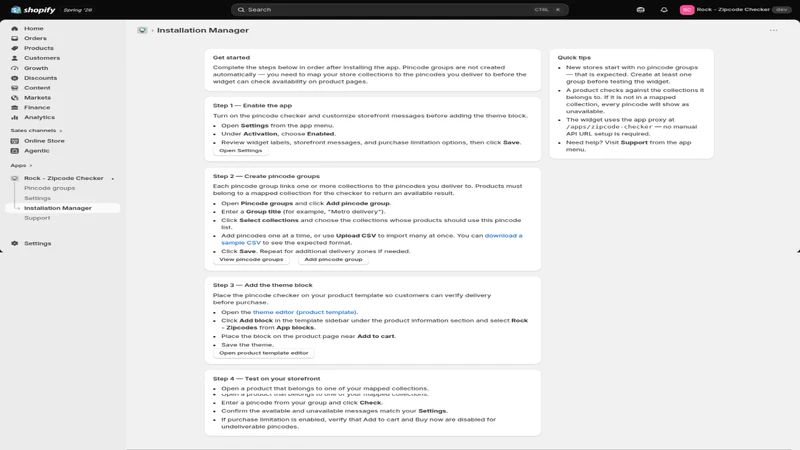Click Step 4 — Test on your storefront heading

[x=266, y=379]
